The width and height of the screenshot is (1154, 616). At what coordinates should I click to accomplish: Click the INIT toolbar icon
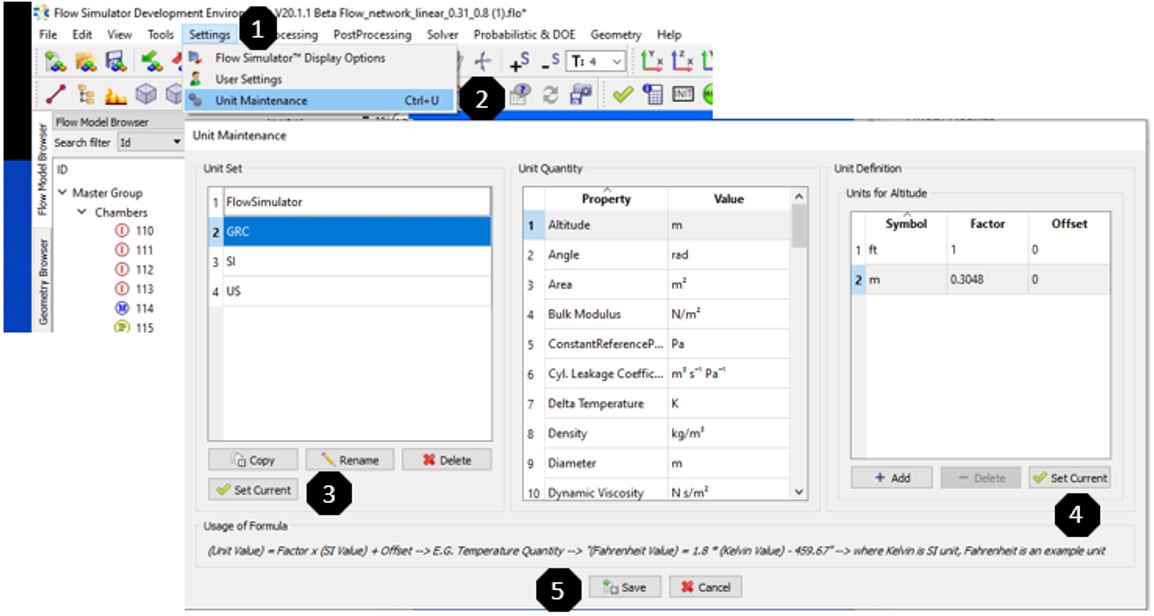click(x=683, y=94)
